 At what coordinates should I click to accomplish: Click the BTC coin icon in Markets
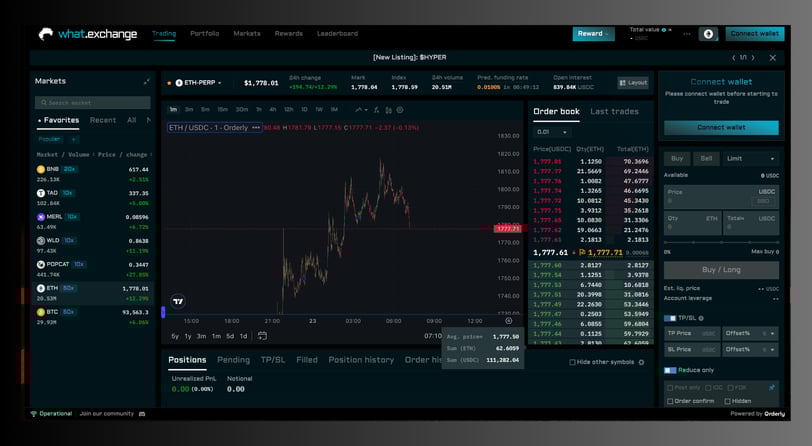(40, 312)
